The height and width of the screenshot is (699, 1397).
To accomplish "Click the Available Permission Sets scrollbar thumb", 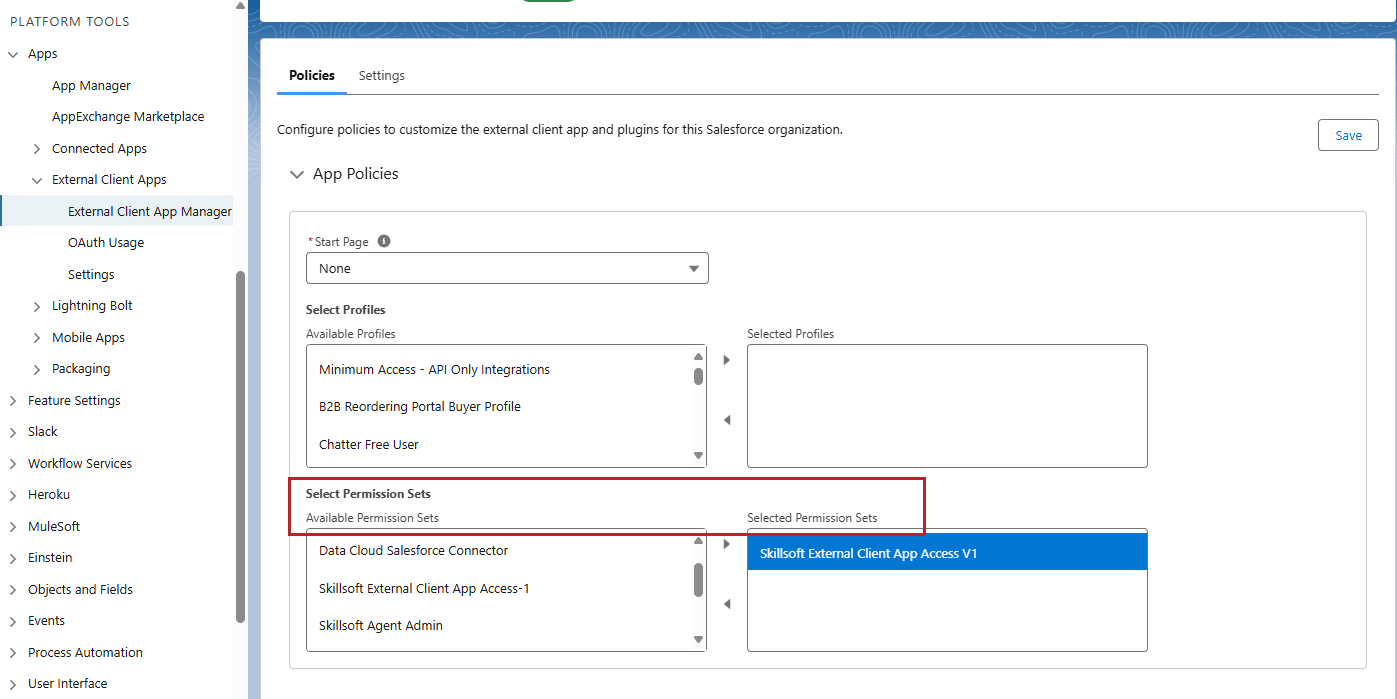I will 698,579.
